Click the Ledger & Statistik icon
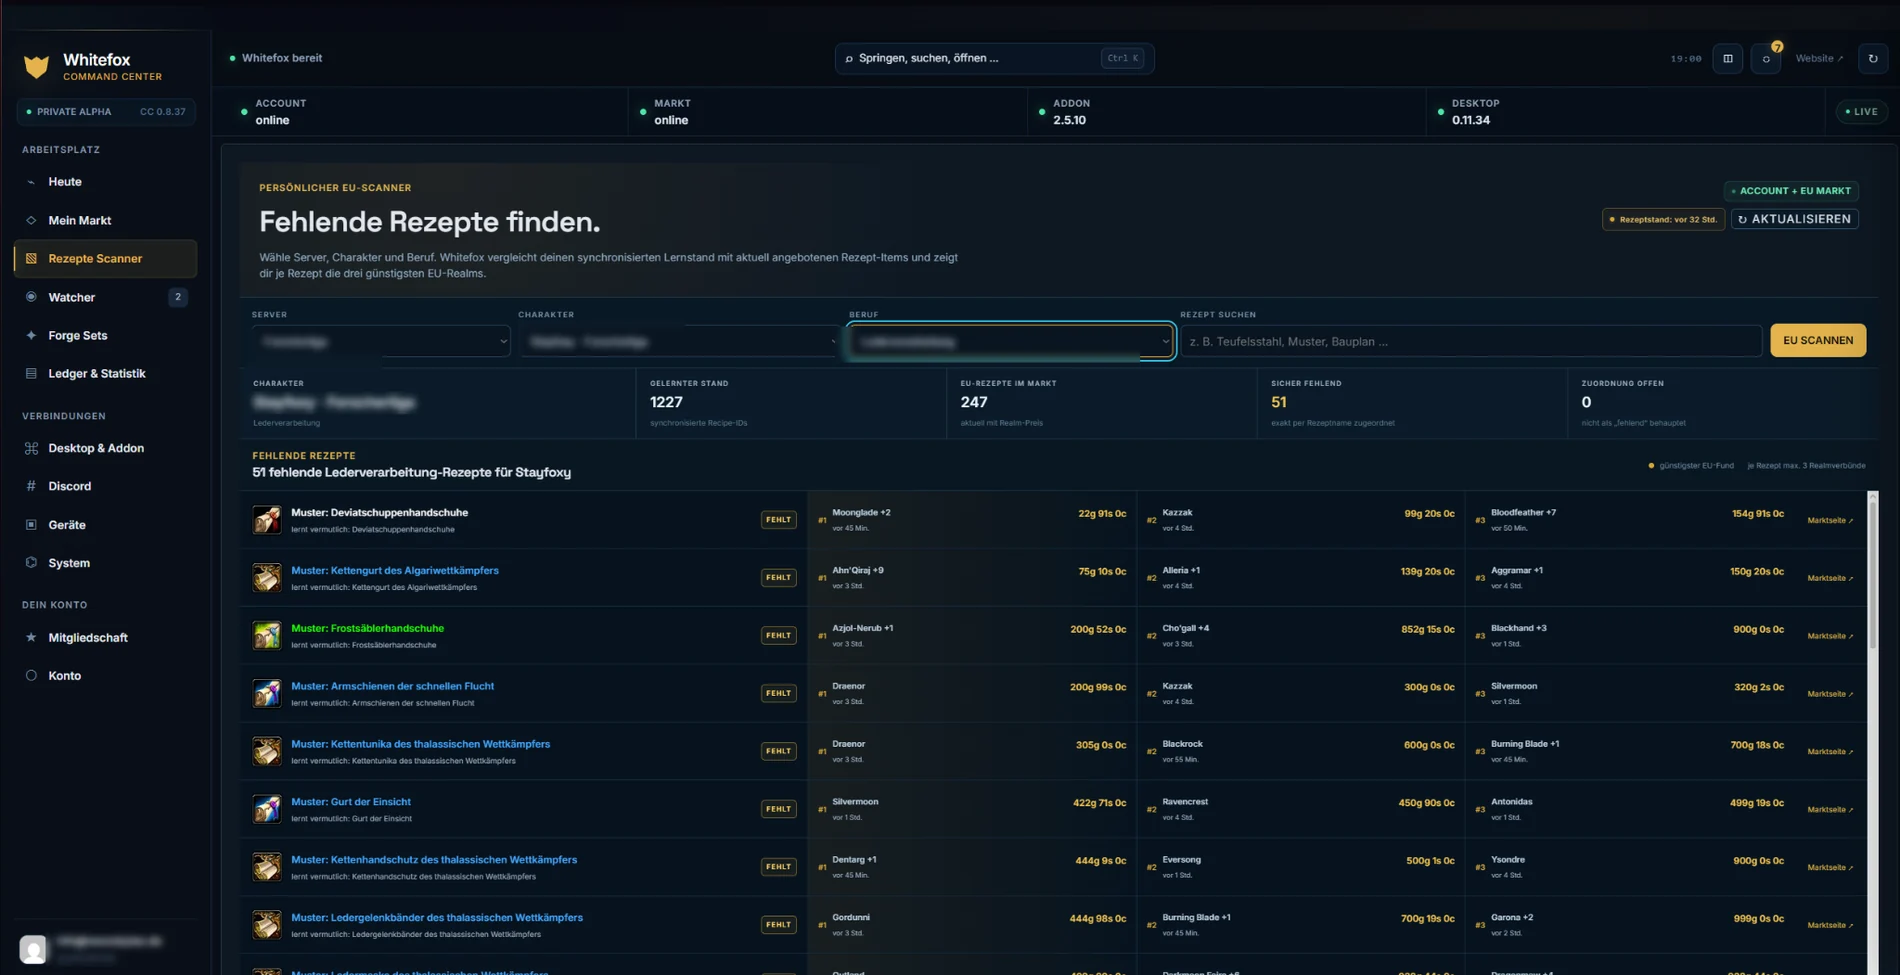This screenshot has height=975, width=1900. 31,374
